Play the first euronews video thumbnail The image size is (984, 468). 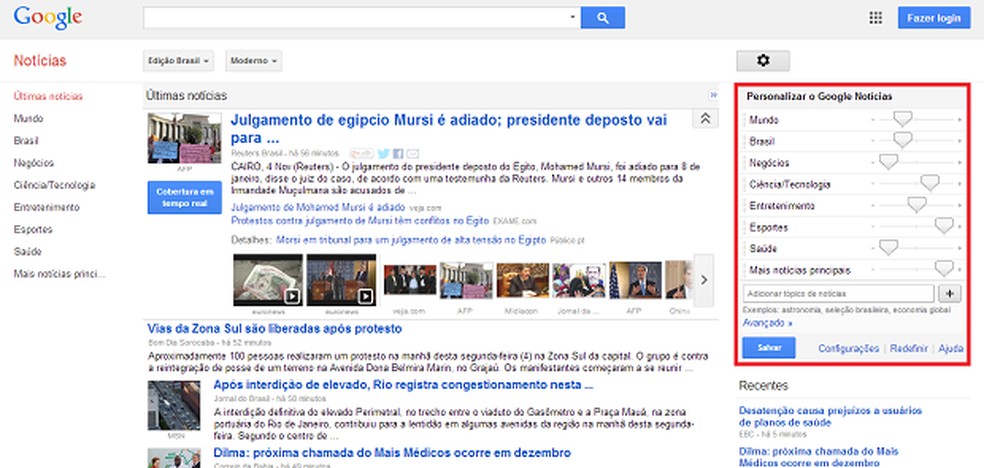[x=267, y=280]
